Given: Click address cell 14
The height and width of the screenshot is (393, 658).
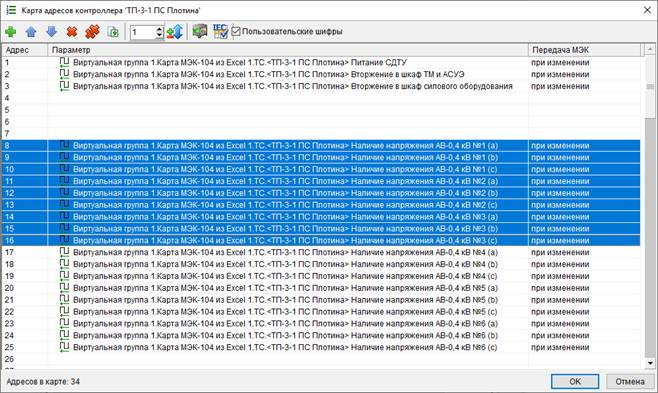Looking at the screenshot, I should click(25, 217).
